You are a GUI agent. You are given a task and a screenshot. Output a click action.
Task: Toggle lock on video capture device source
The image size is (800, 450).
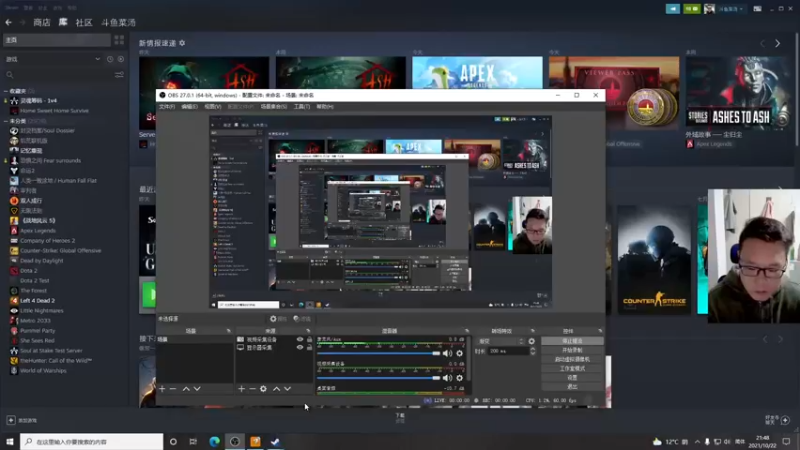tap(309, 339)
